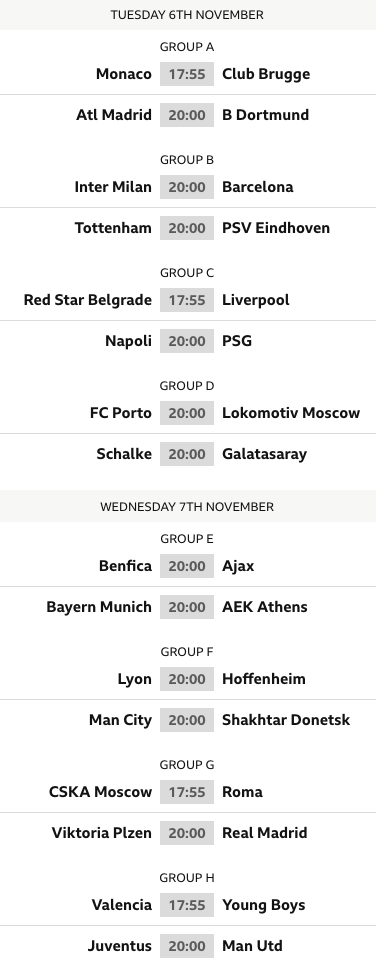
Task: Open the Schalke vs Galatasaray fixture time
Action: pos(187,454)
